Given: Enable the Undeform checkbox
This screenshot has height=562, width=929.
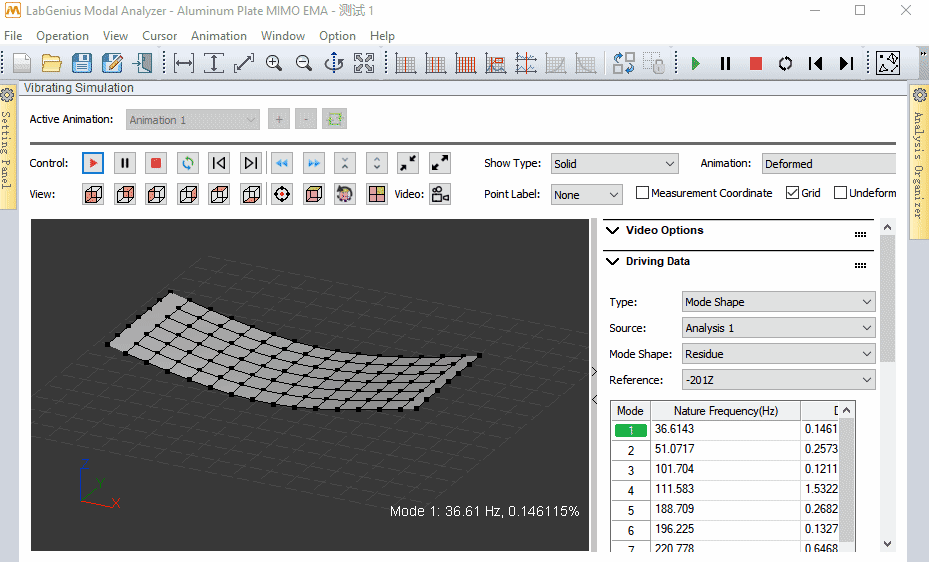Looking at the screenshot, I should click(x=840, y=192).
